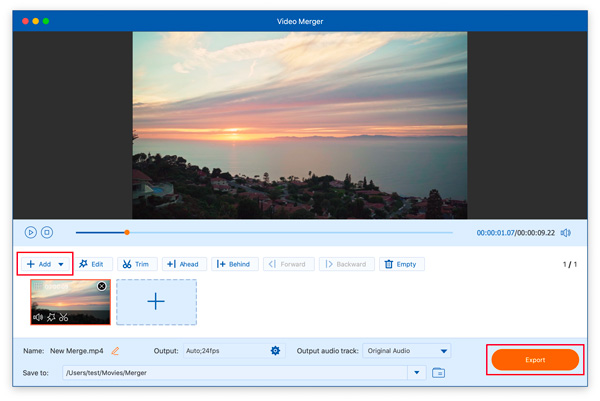Click the orange Export button
Viewport: 600px width, 401px height.
(x=535, y=360)
